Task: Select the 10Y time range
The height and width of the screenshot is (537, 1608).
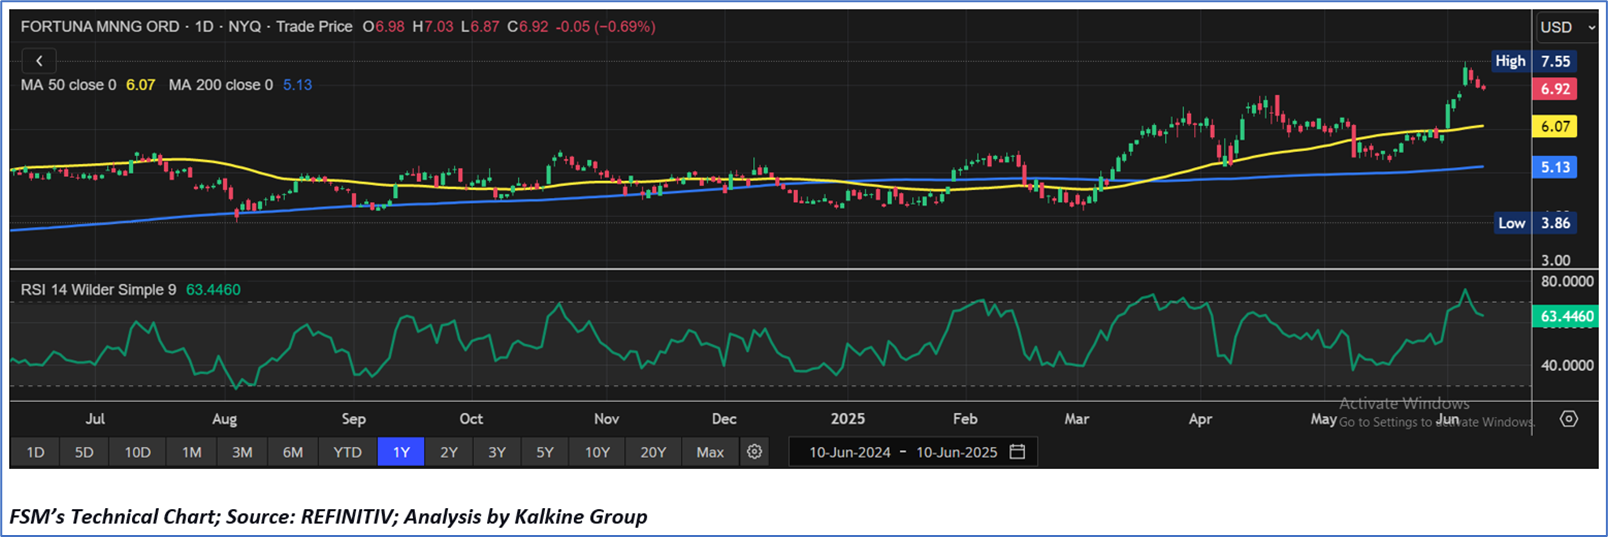Action: click(x=597, y=452)
